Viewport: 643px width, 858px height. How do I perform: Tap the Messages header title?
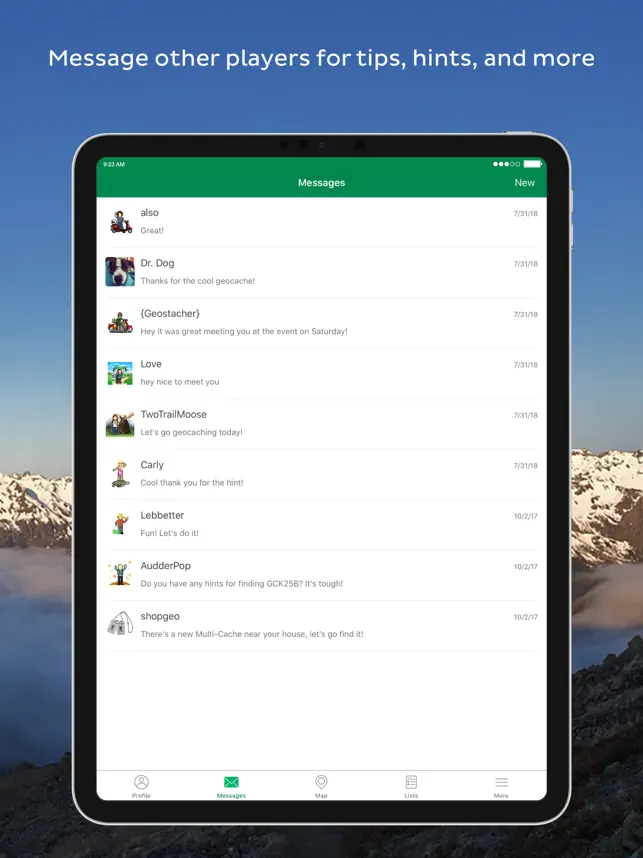(x=321, y=183)
